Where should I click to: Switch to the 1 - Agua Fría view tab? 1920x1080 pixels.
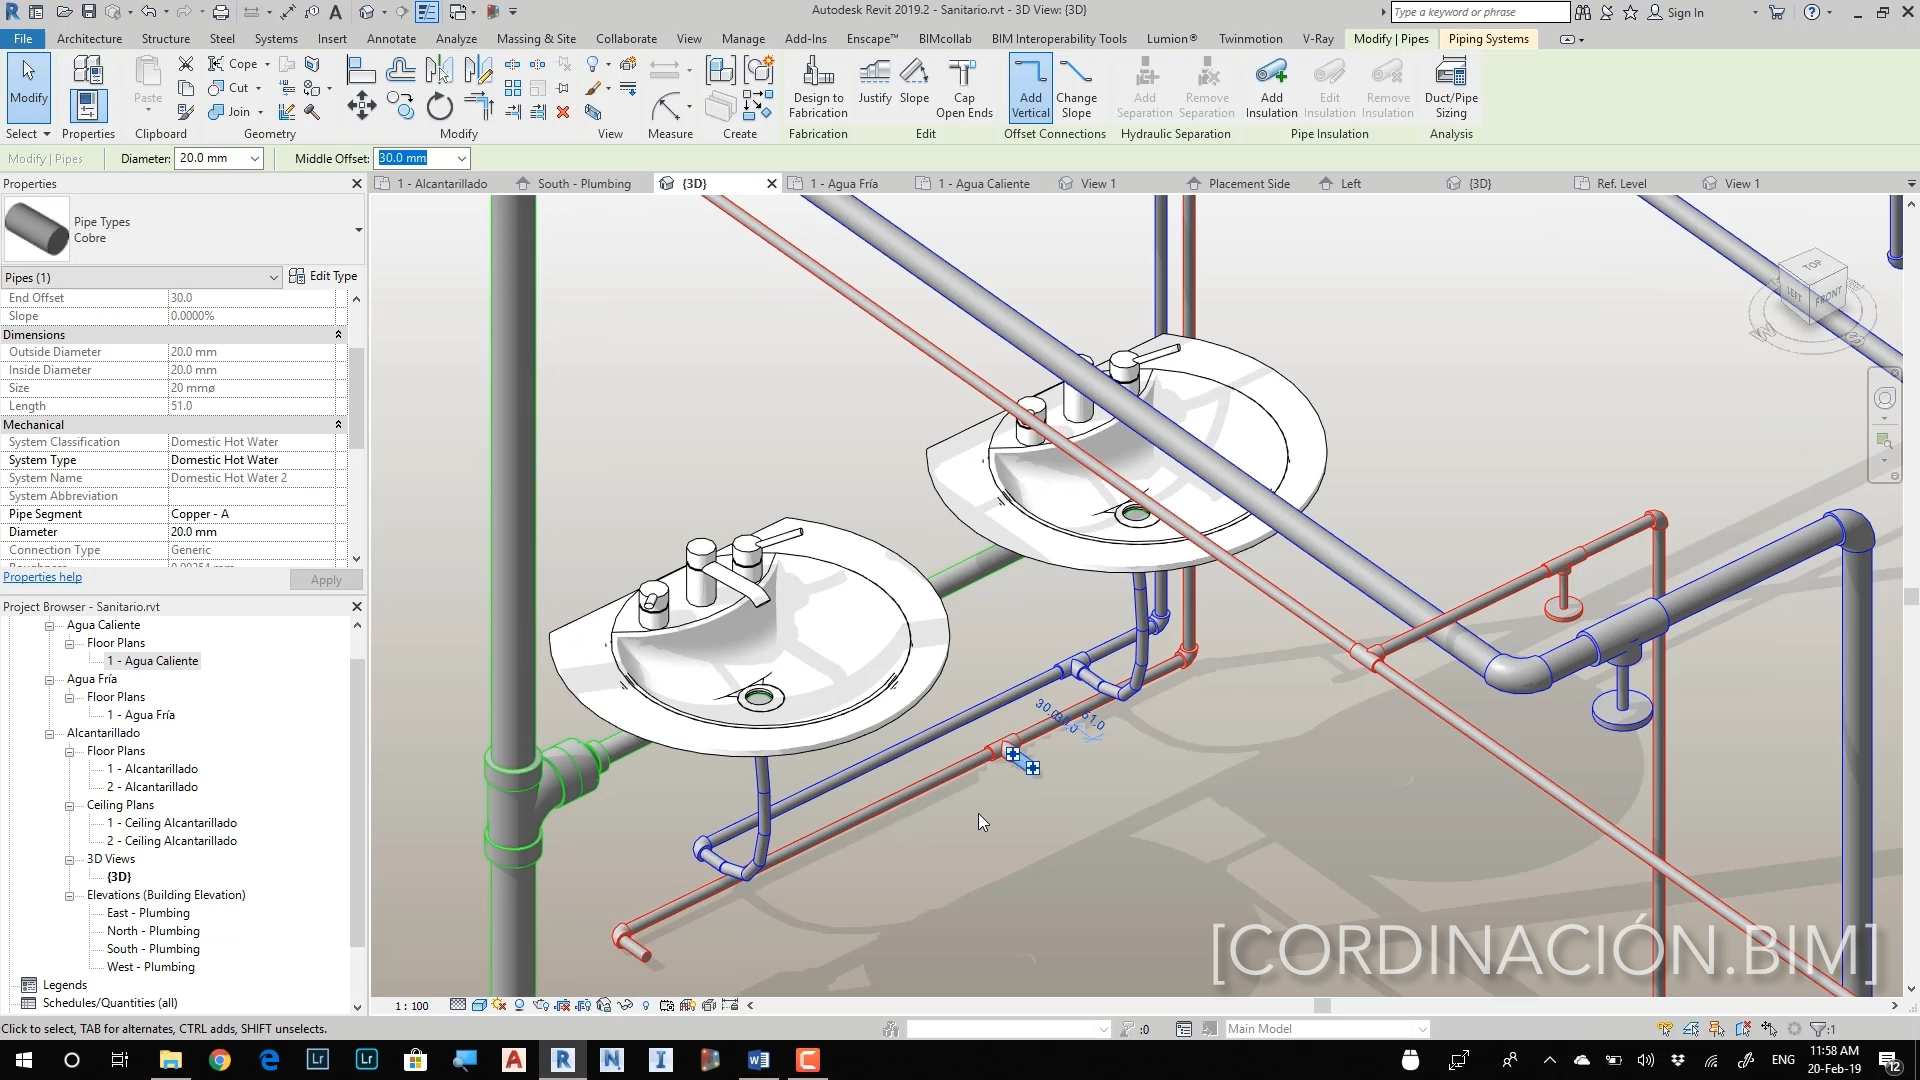[843, 184]
